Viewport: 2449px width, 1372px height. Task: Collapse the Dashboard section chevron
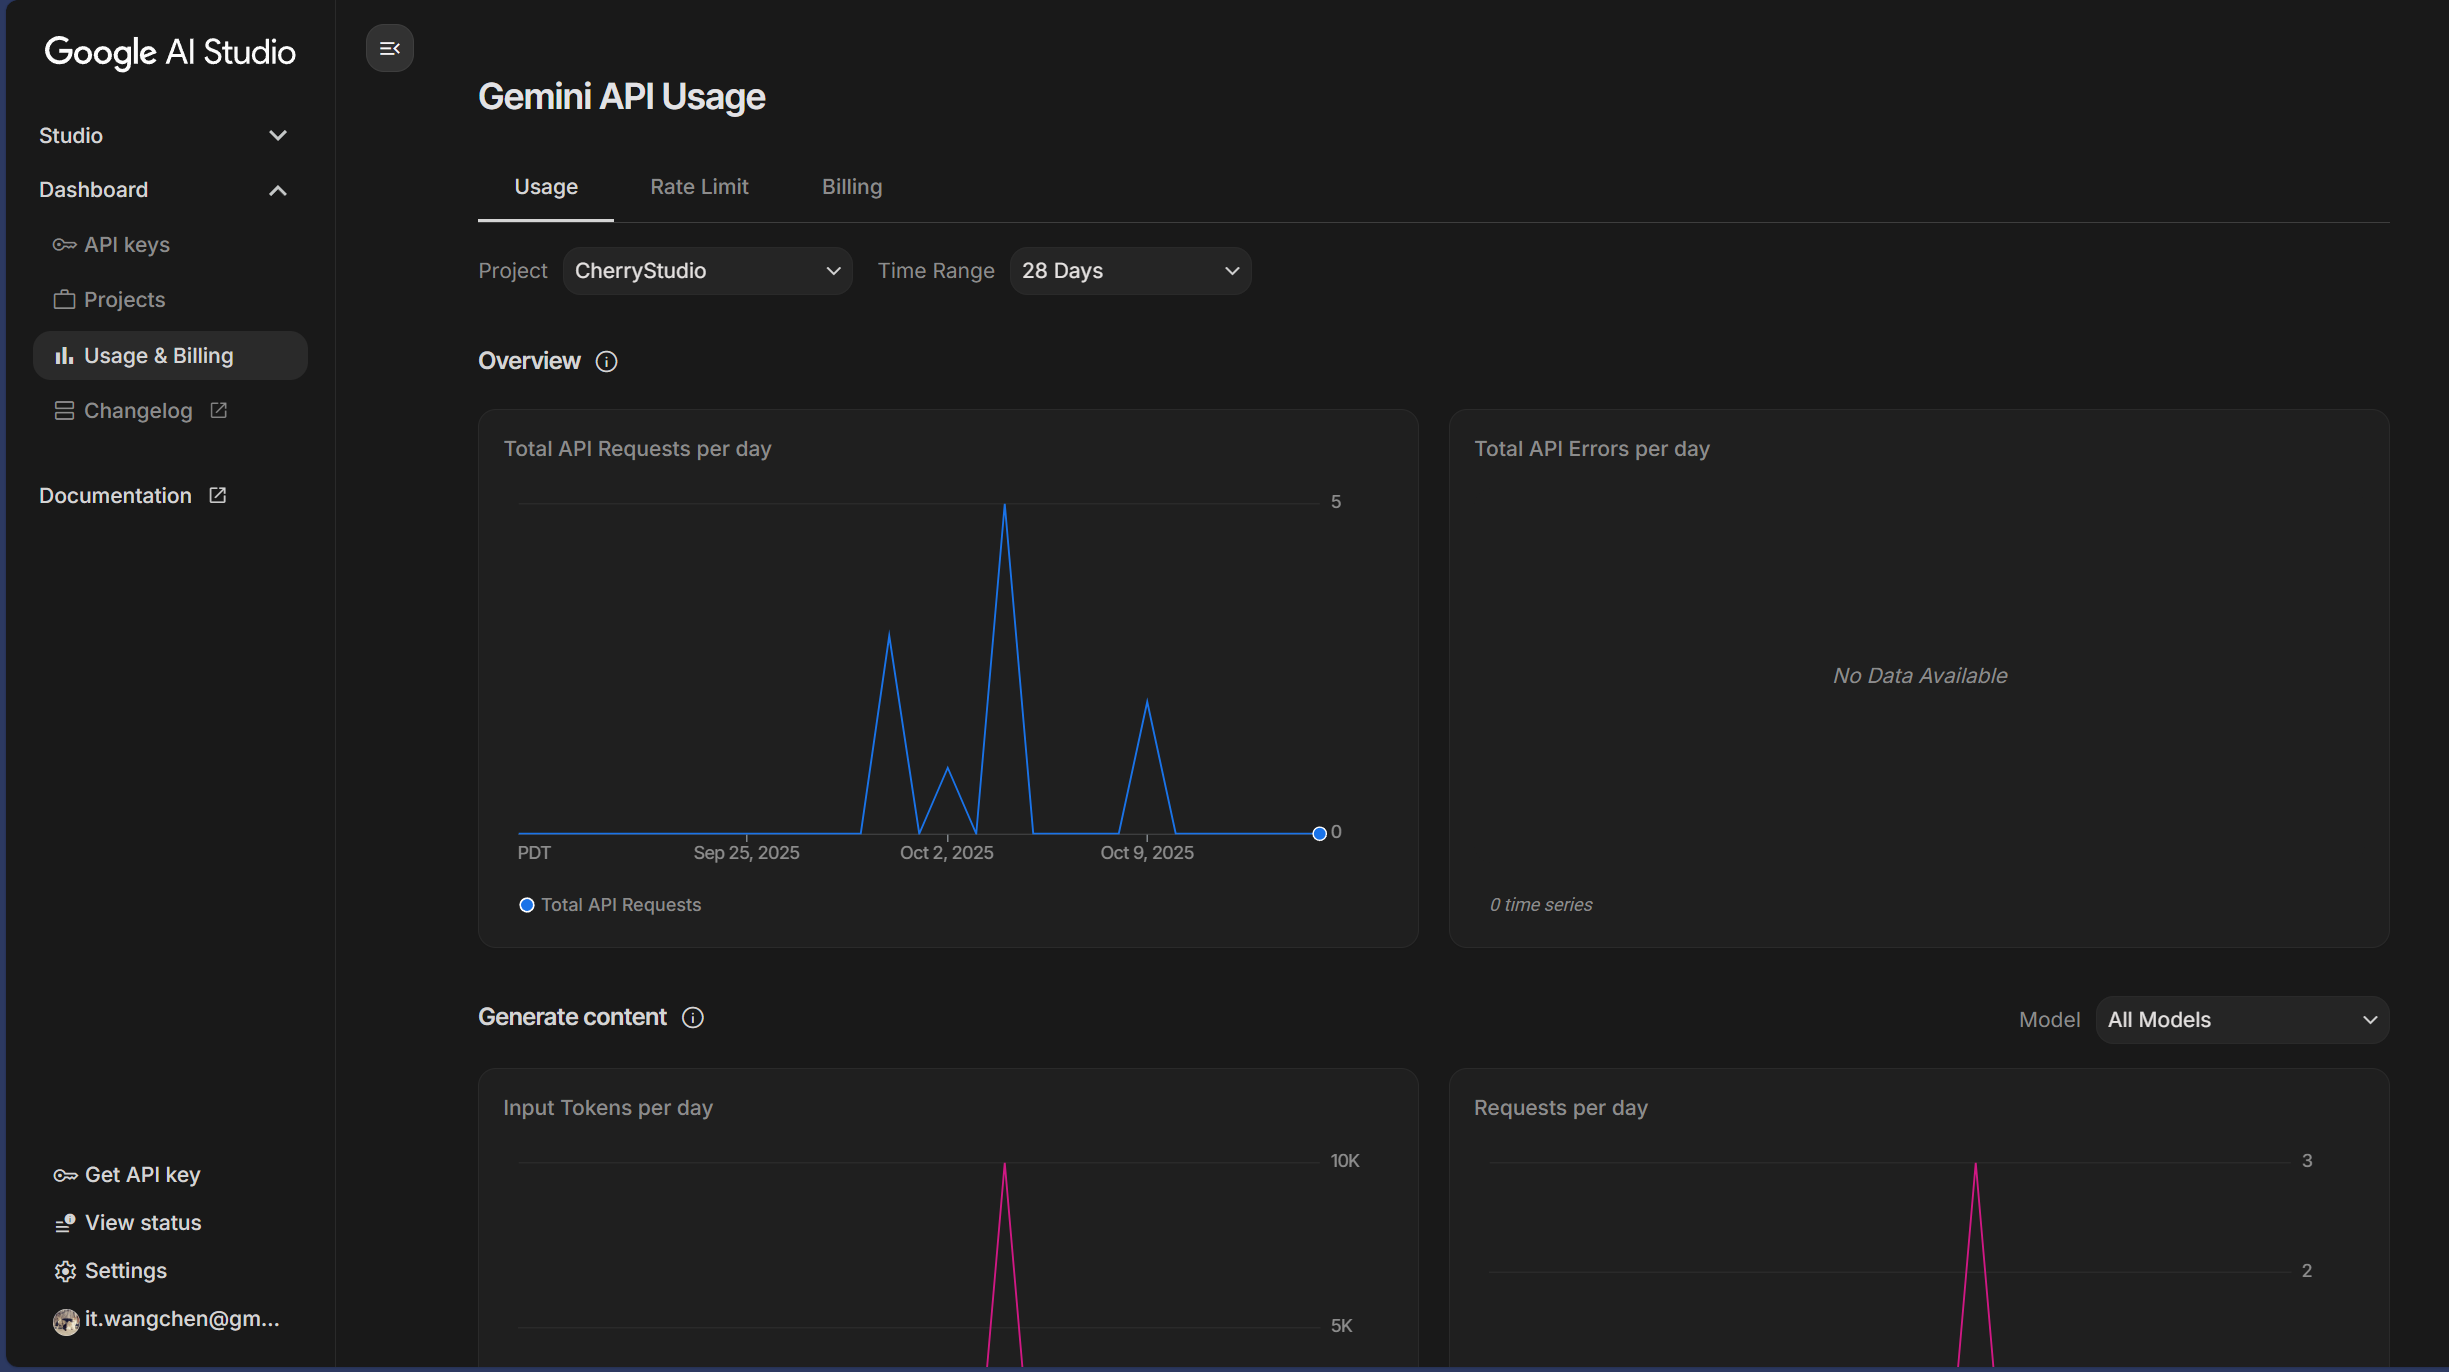(278, 190)
